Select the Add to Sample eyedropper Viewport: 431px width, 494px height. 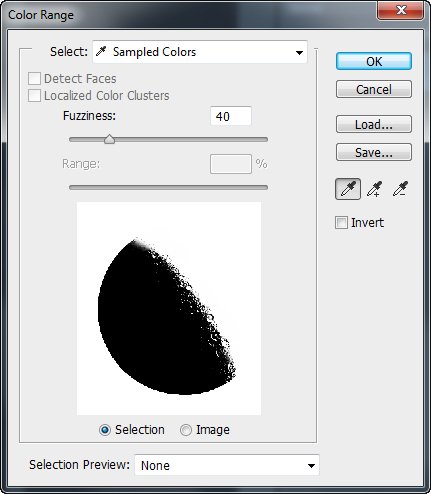point(374,189)
